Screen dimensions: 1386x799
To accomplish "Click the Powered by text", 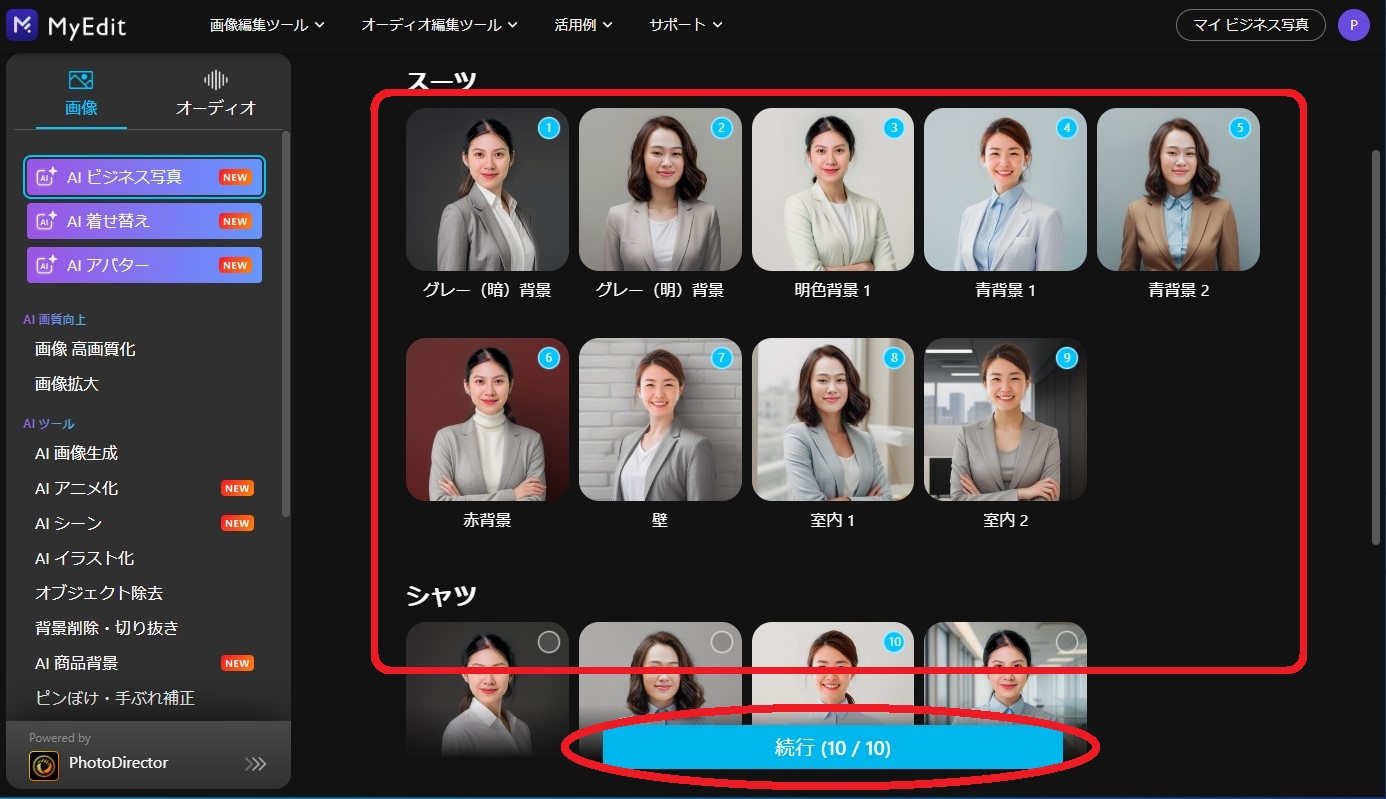I will (x=60, y=738).
